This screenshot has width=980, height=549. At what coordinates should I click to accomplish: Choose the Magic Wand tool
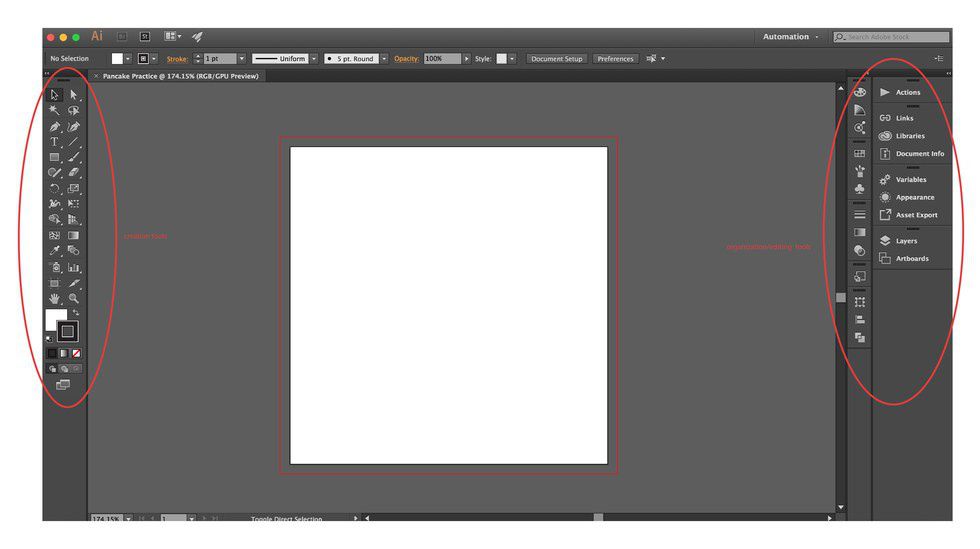click(55, 111)
